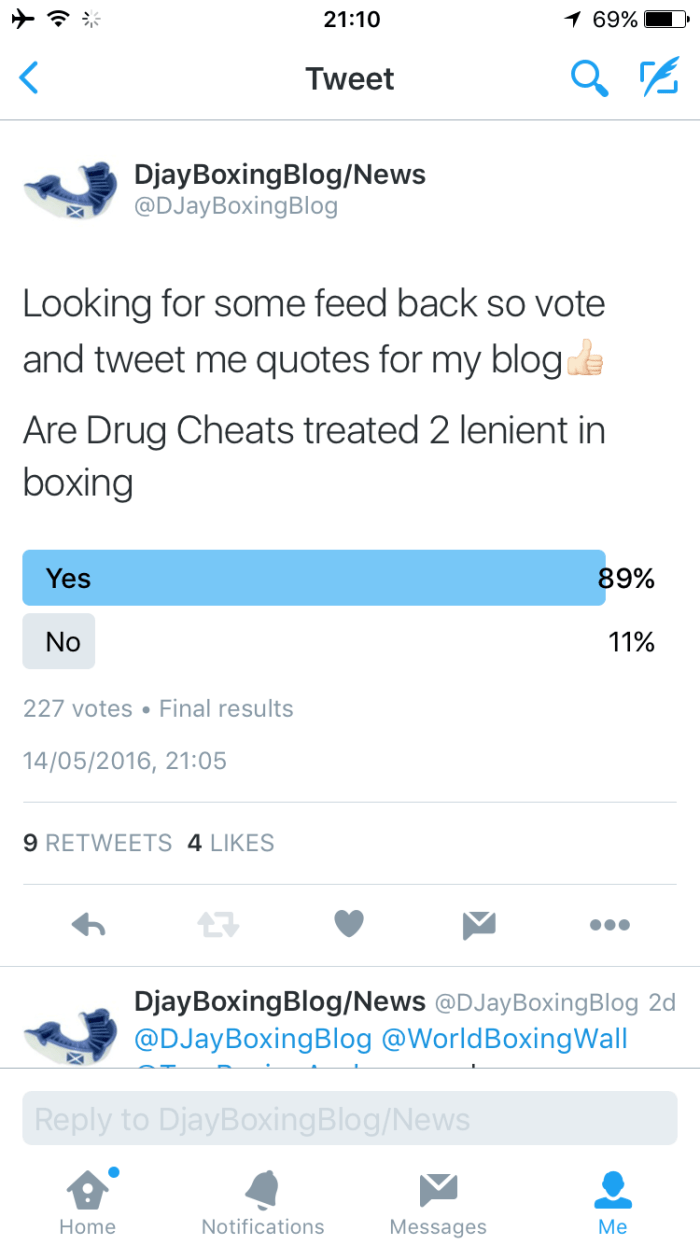This screenshot has height=1245, width=700.
Task: Open the three-dot more options menu
Action: tap(609, 925)
